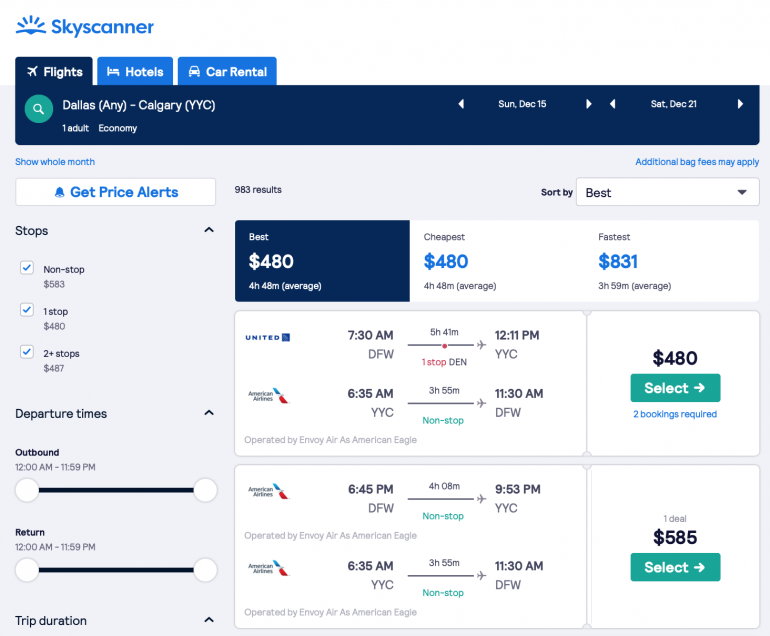The width and height of the screenshot is (770, 636).
Task: Go to previous departure date before Dec 15
Action: pyautogui.click(x=461, y=104)
